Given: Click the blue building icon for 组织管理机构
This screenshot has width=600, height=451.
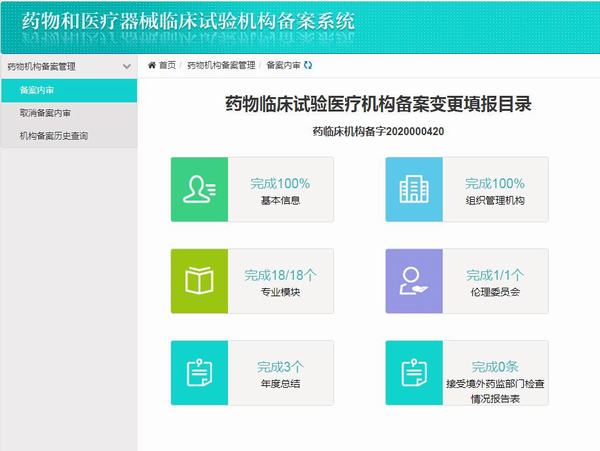Looking at the screenshot, I should coord(414,190).
